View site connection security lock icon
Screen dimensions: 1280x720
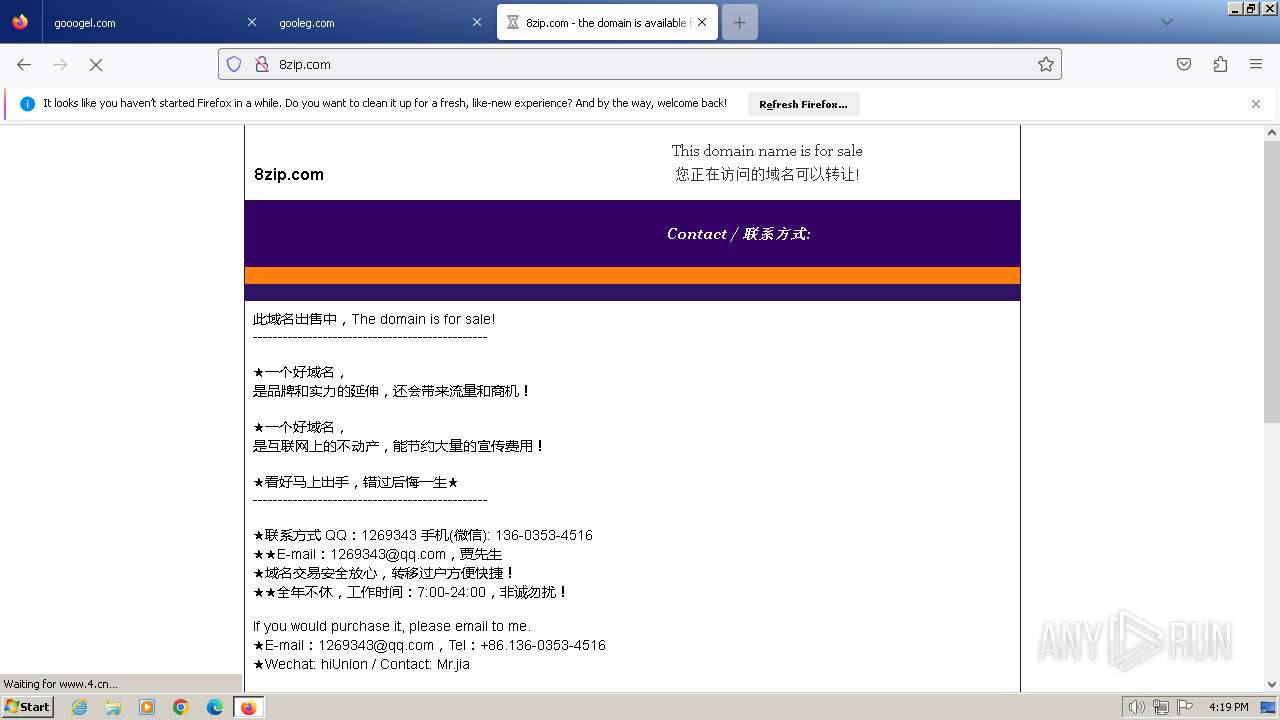tap(261, 64)
